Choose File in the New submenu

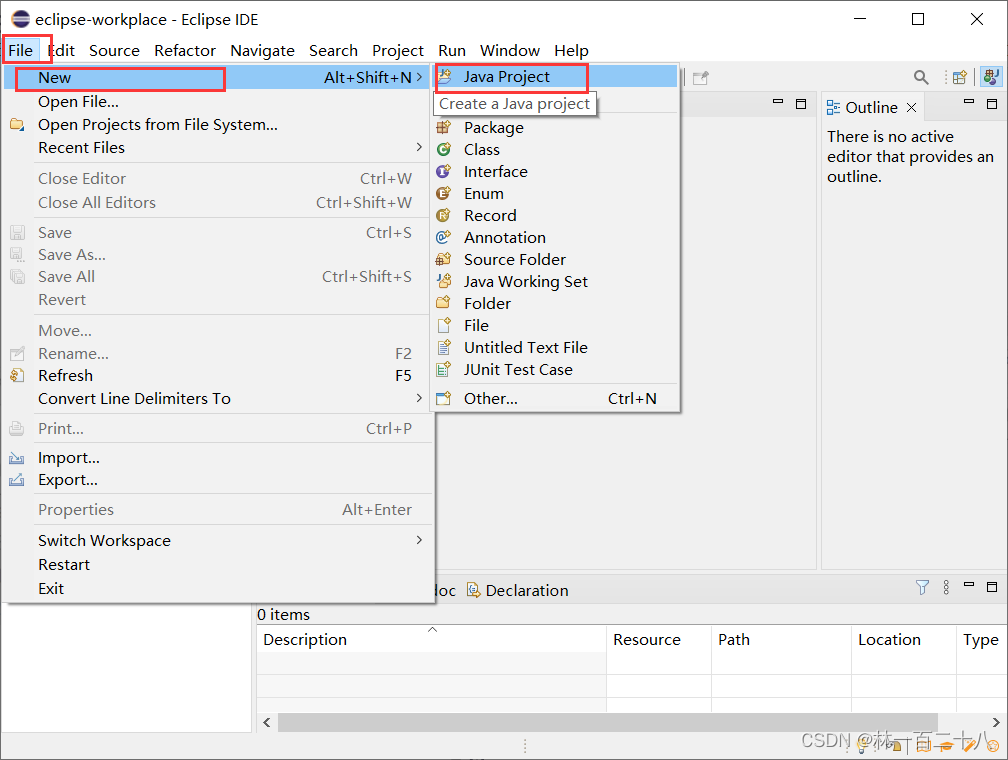pos(556,325)
